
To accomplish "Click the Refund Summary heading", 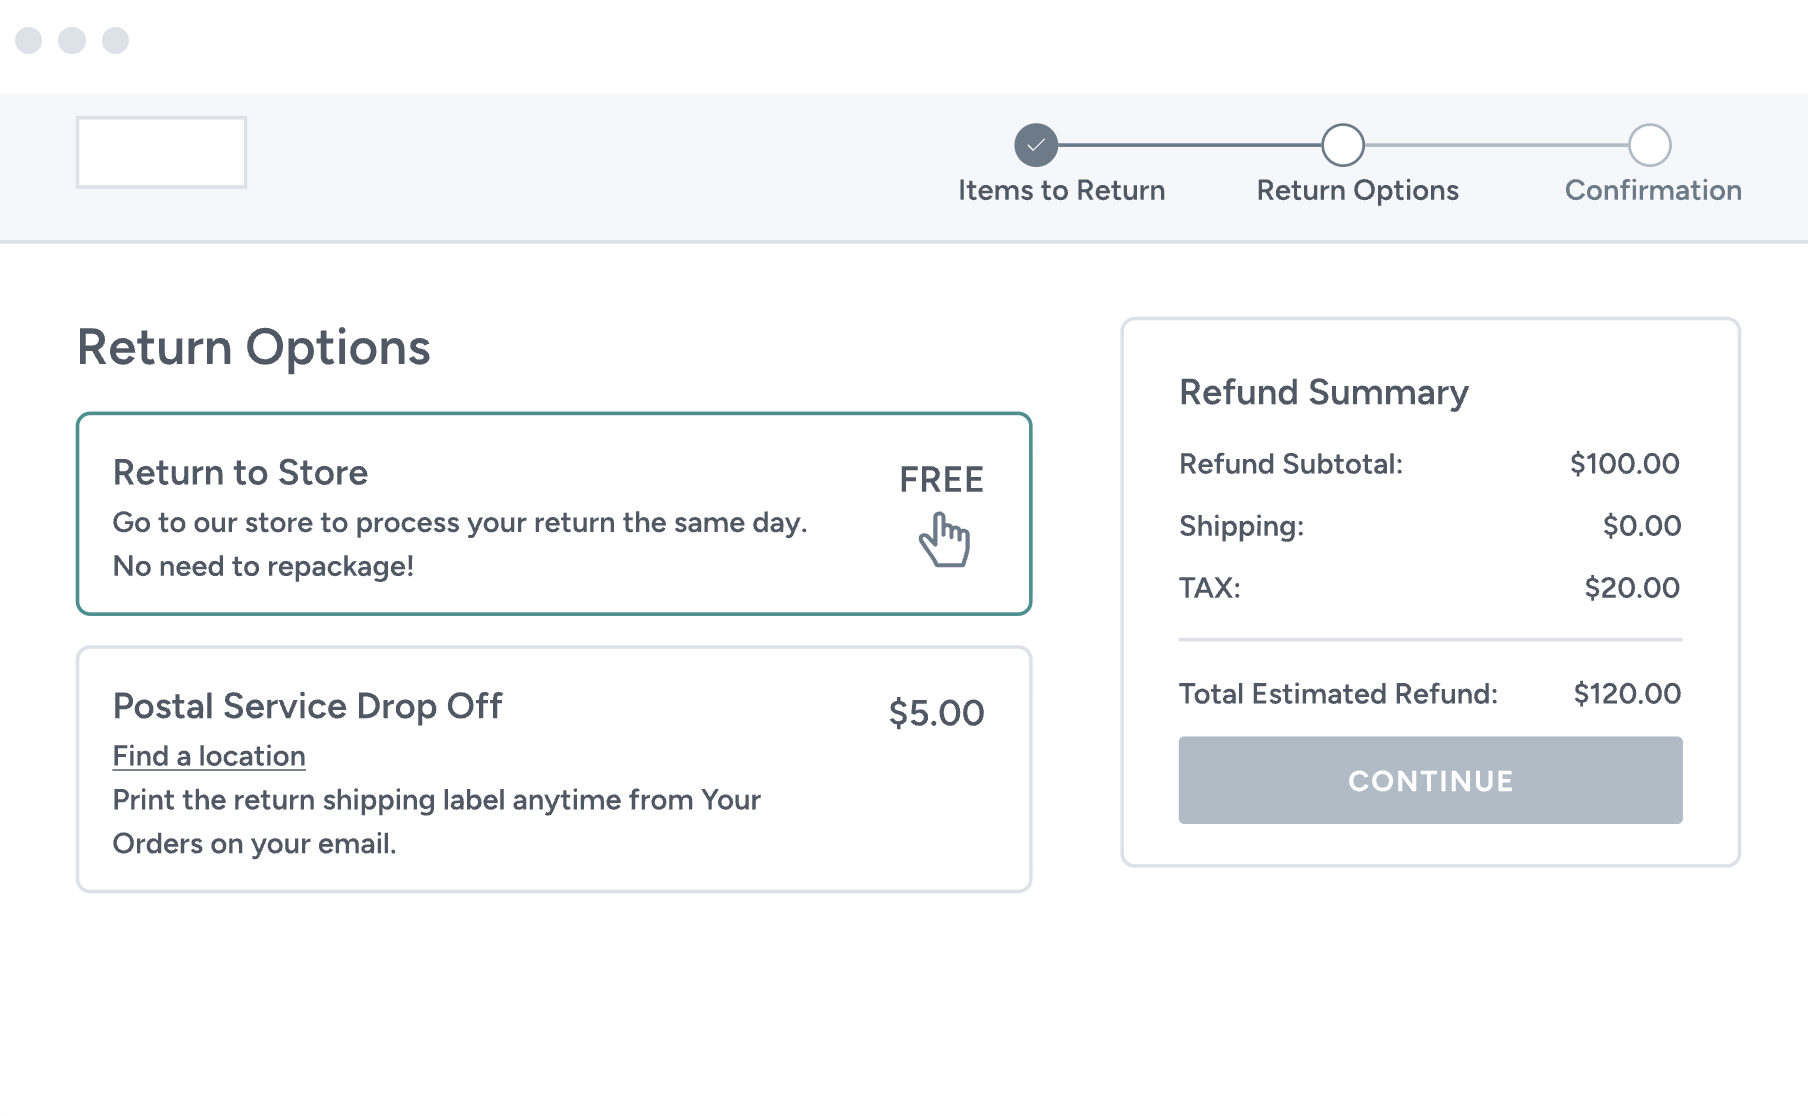I will coord(1323,392).
